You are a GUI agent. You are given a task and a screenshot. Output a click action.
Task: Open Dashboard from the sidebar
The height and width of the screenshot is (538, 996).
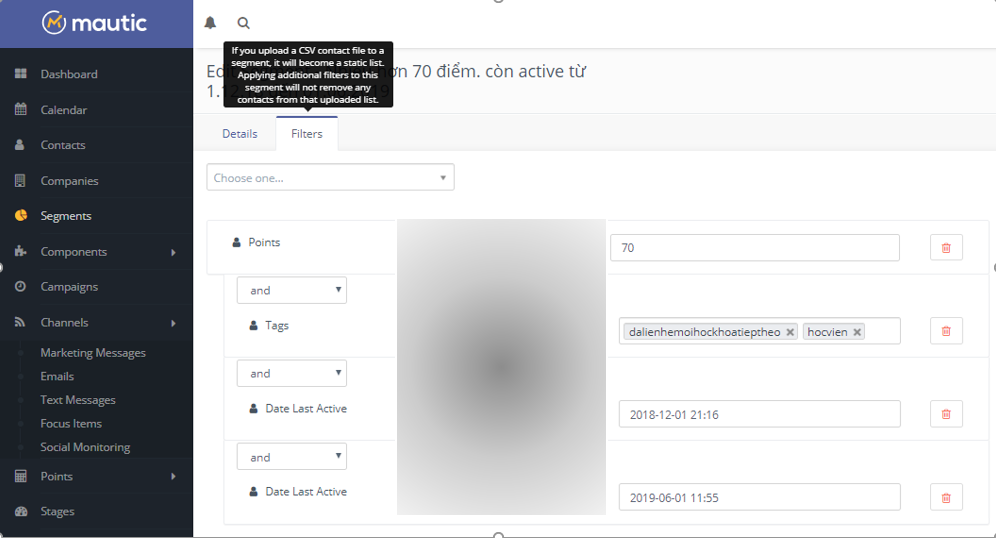68,74
